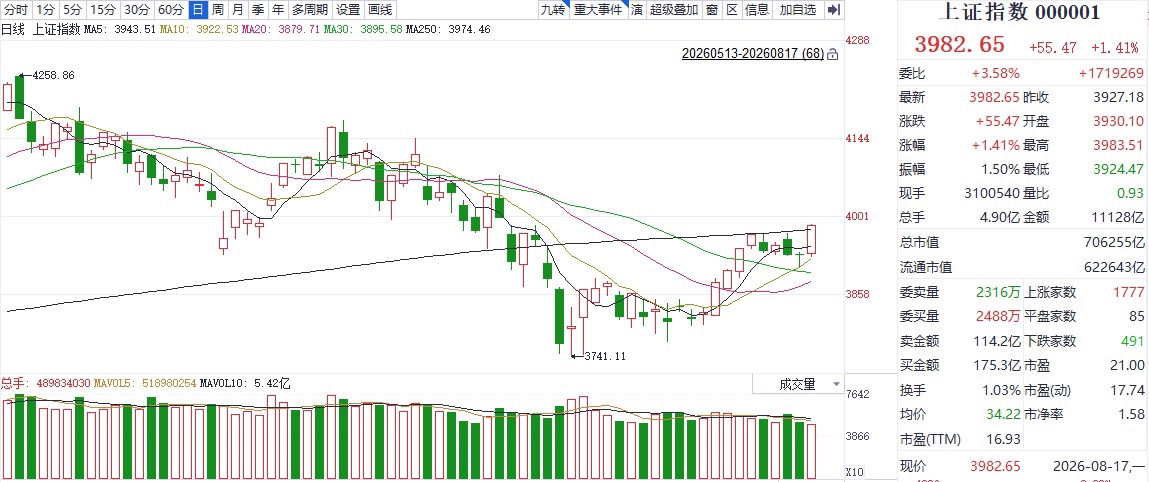Click the 演 replay demo icon
Viewport: 1149px width, 482px height.
[x=637, y=10]
